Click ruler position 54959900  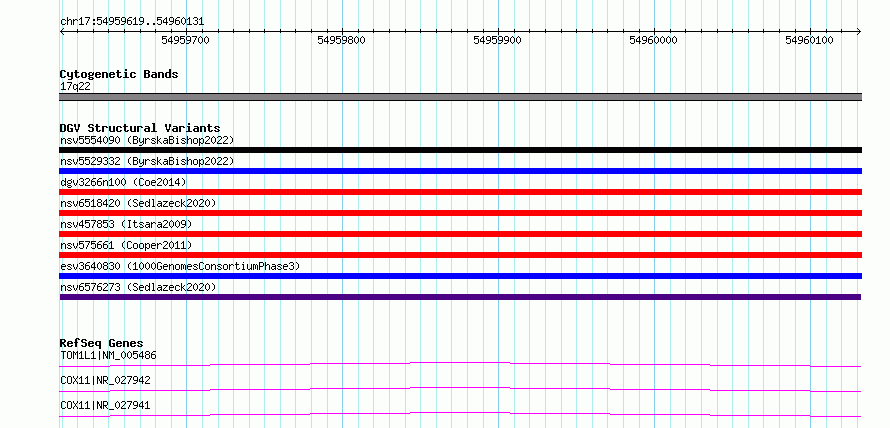(497, 40)
